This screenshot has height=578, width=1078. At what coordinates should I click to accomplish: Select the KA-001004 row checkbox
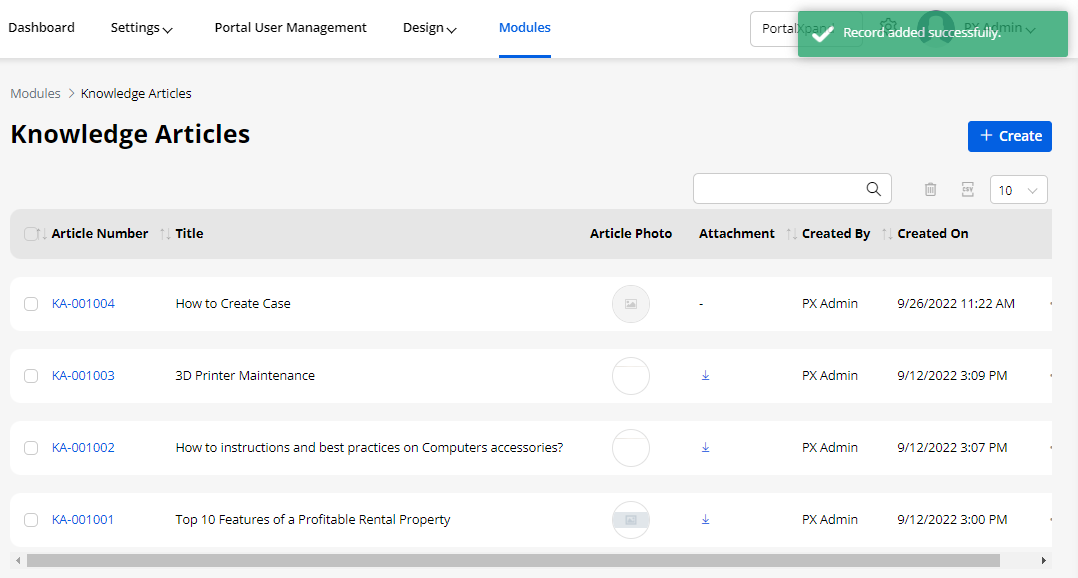[31, 304]
